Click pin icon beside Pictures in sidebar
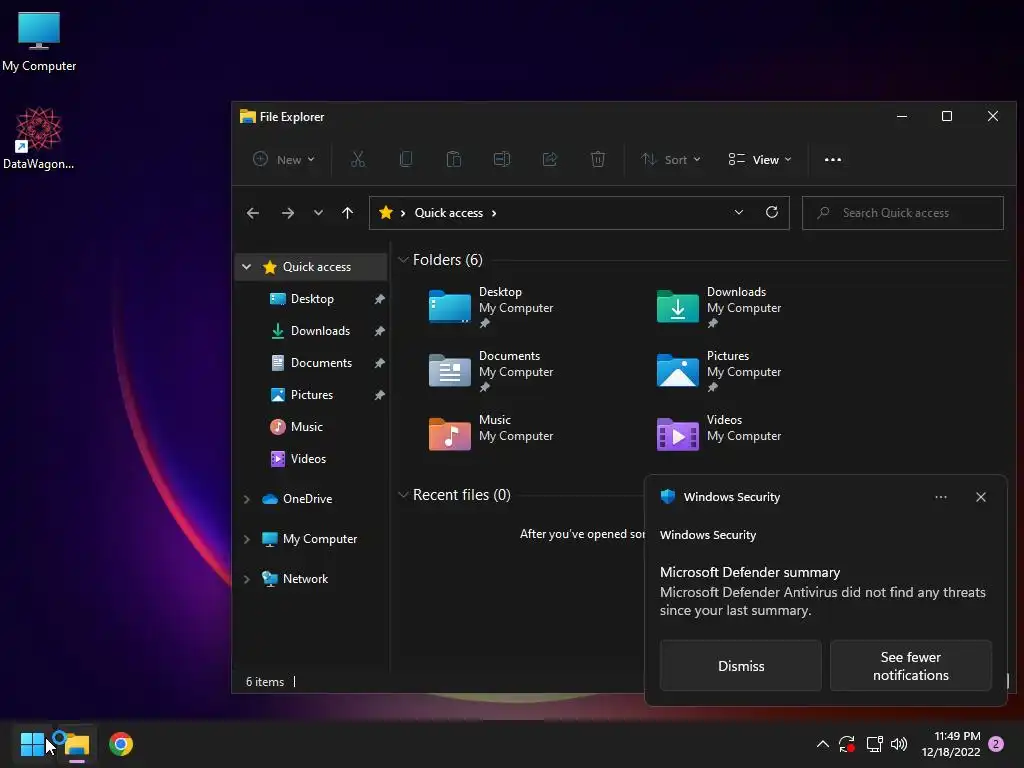The width and height of the screenshot is (1024, 768). click(379, 394)
